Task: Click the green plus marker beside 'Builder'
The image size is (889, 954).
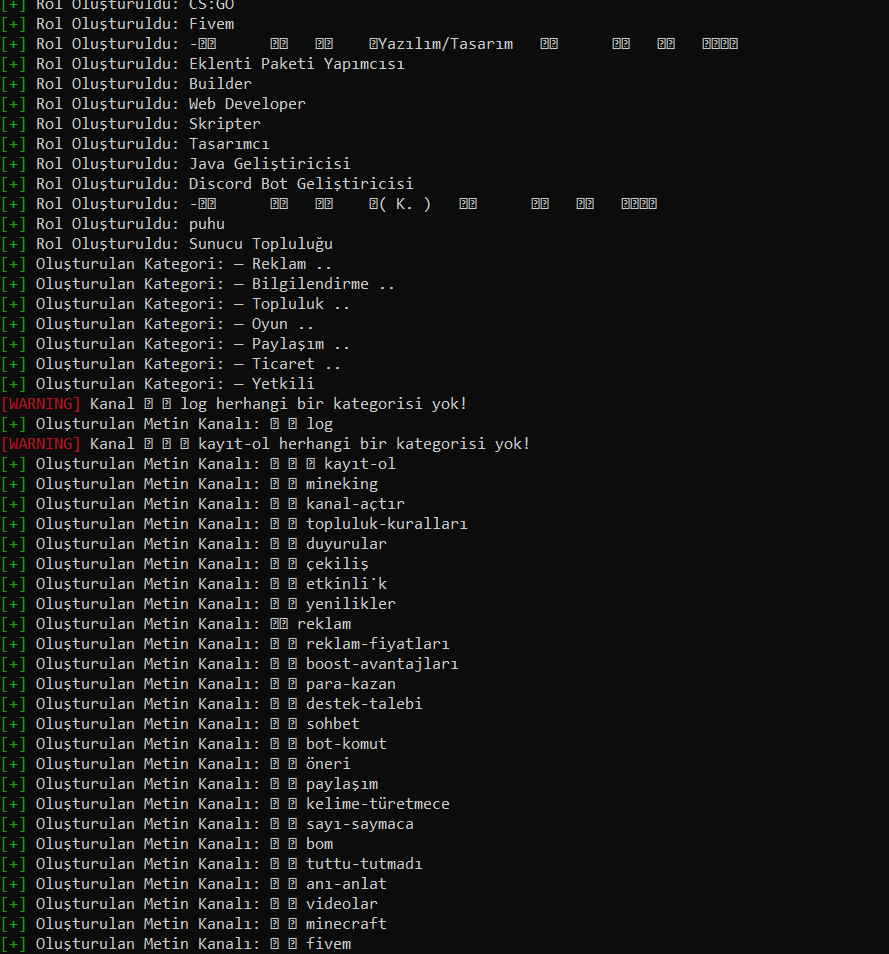Action: point(13,84)
